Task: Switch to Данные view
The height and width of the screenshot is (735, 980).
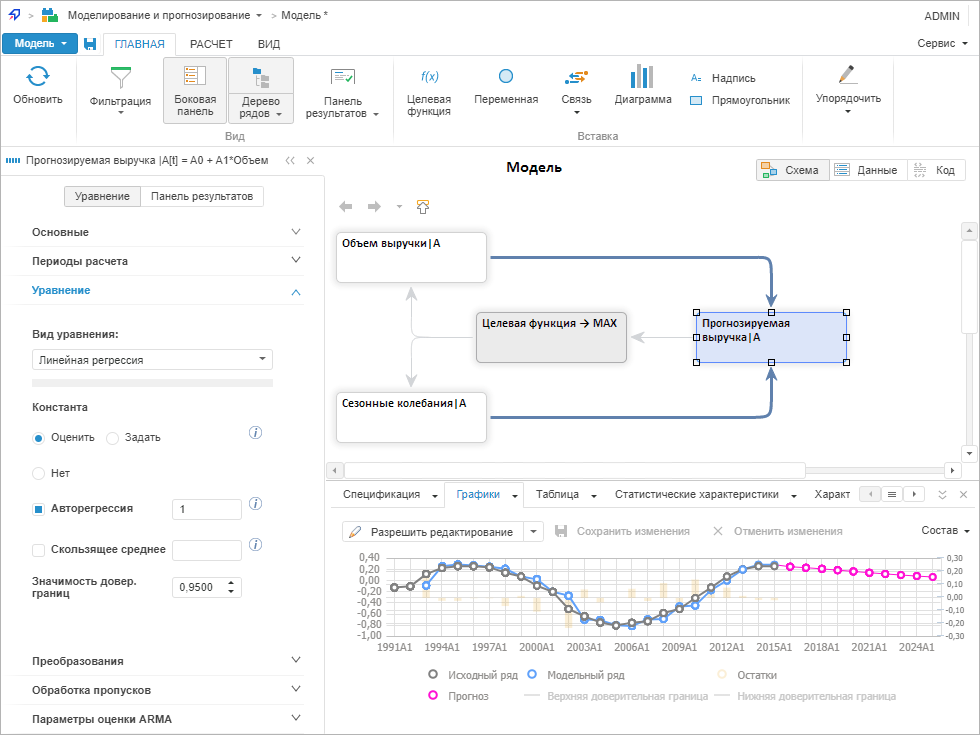Action: pyautogui.click(x=866, y=170)
